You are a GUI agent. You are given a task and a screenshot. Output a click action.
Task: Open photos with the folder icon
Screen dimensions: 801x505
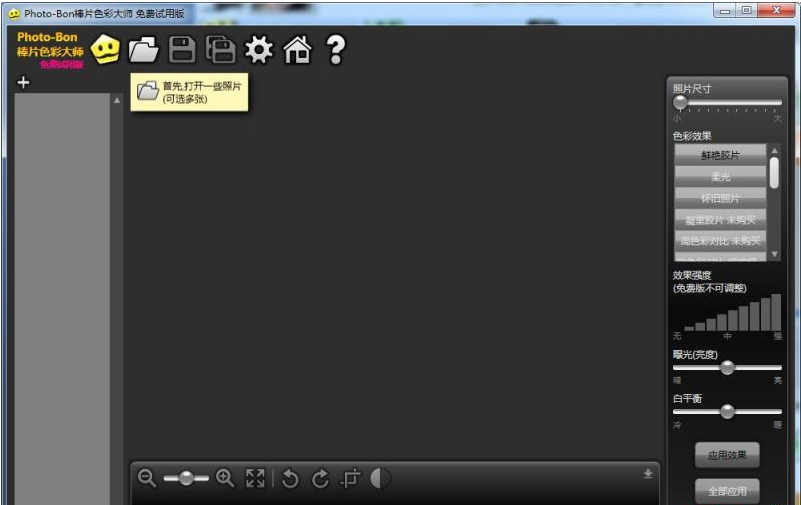point(144,50)
